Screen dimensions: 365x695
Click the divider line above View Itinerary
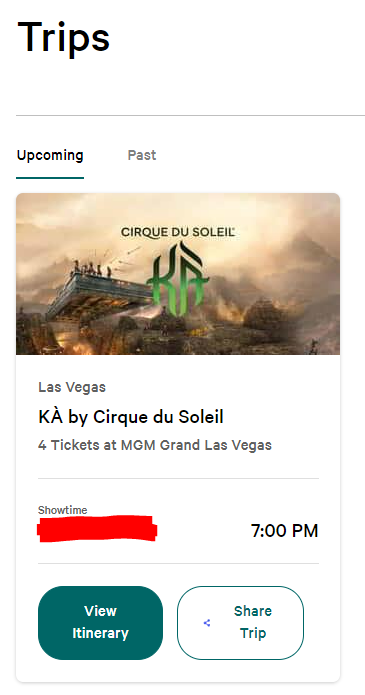point(178,563)
